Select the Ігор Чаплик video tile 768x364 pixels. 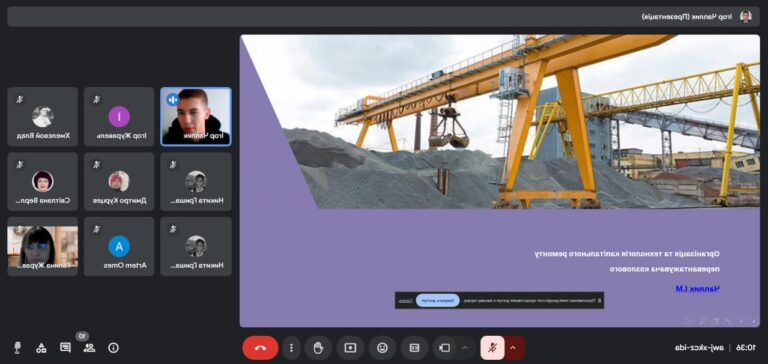(196, 117)
